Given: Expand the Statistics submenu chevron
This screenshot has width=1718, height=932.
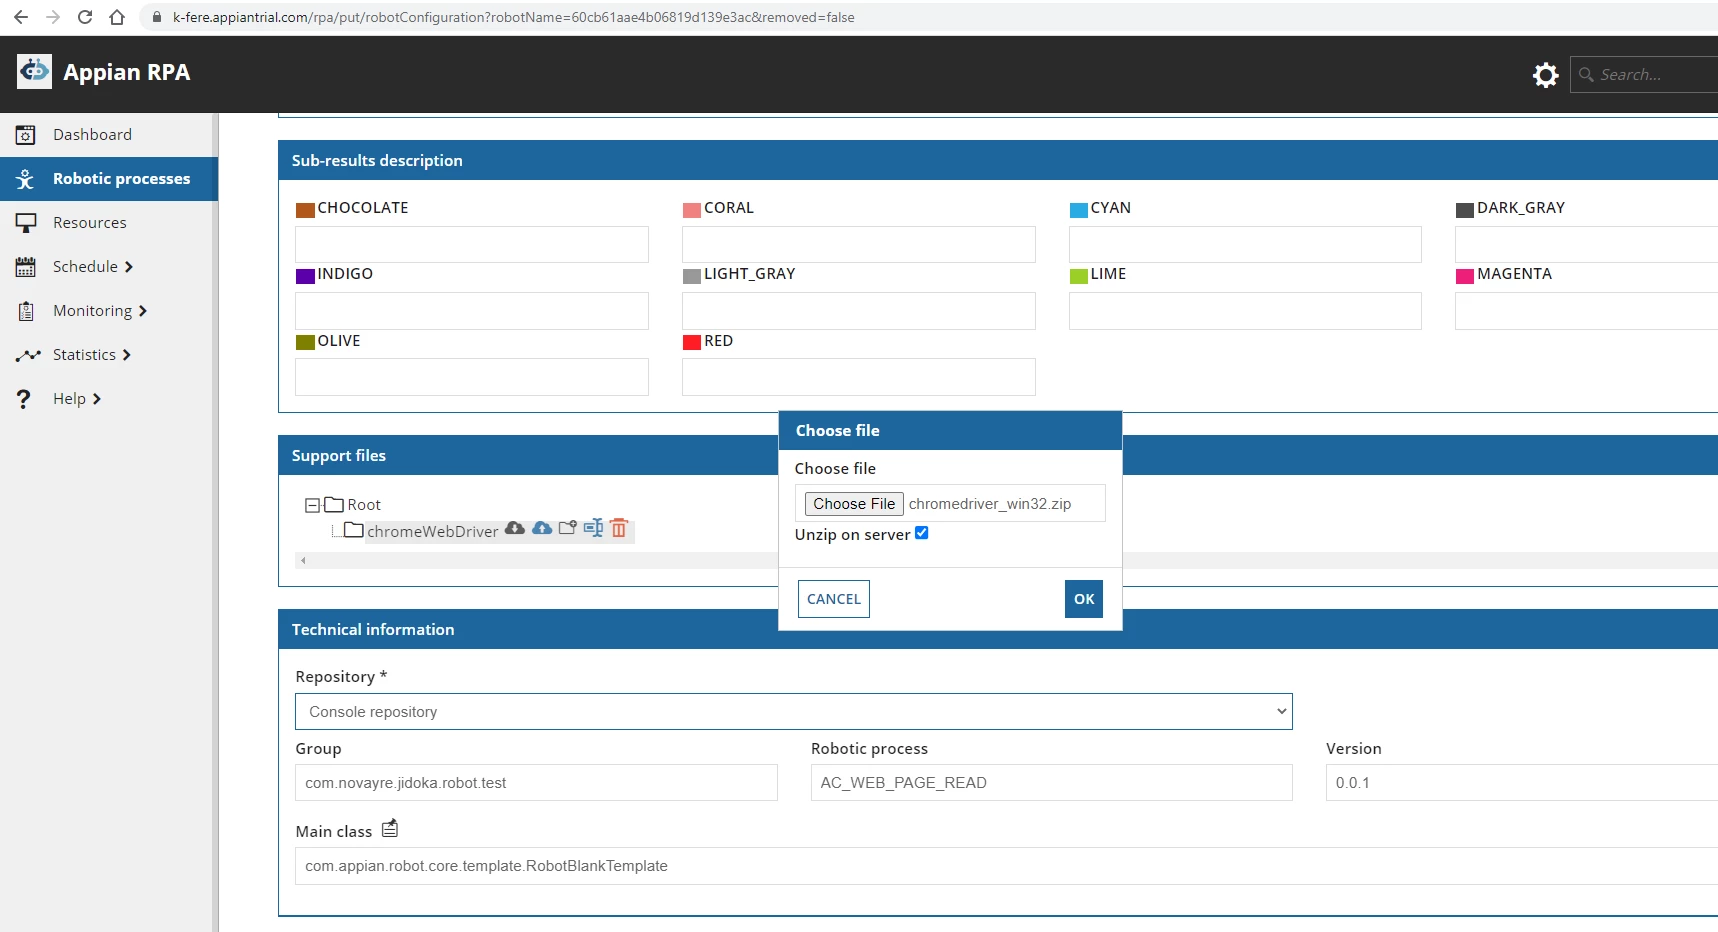Looking at the screenshot, I should (x=127, y=355).
